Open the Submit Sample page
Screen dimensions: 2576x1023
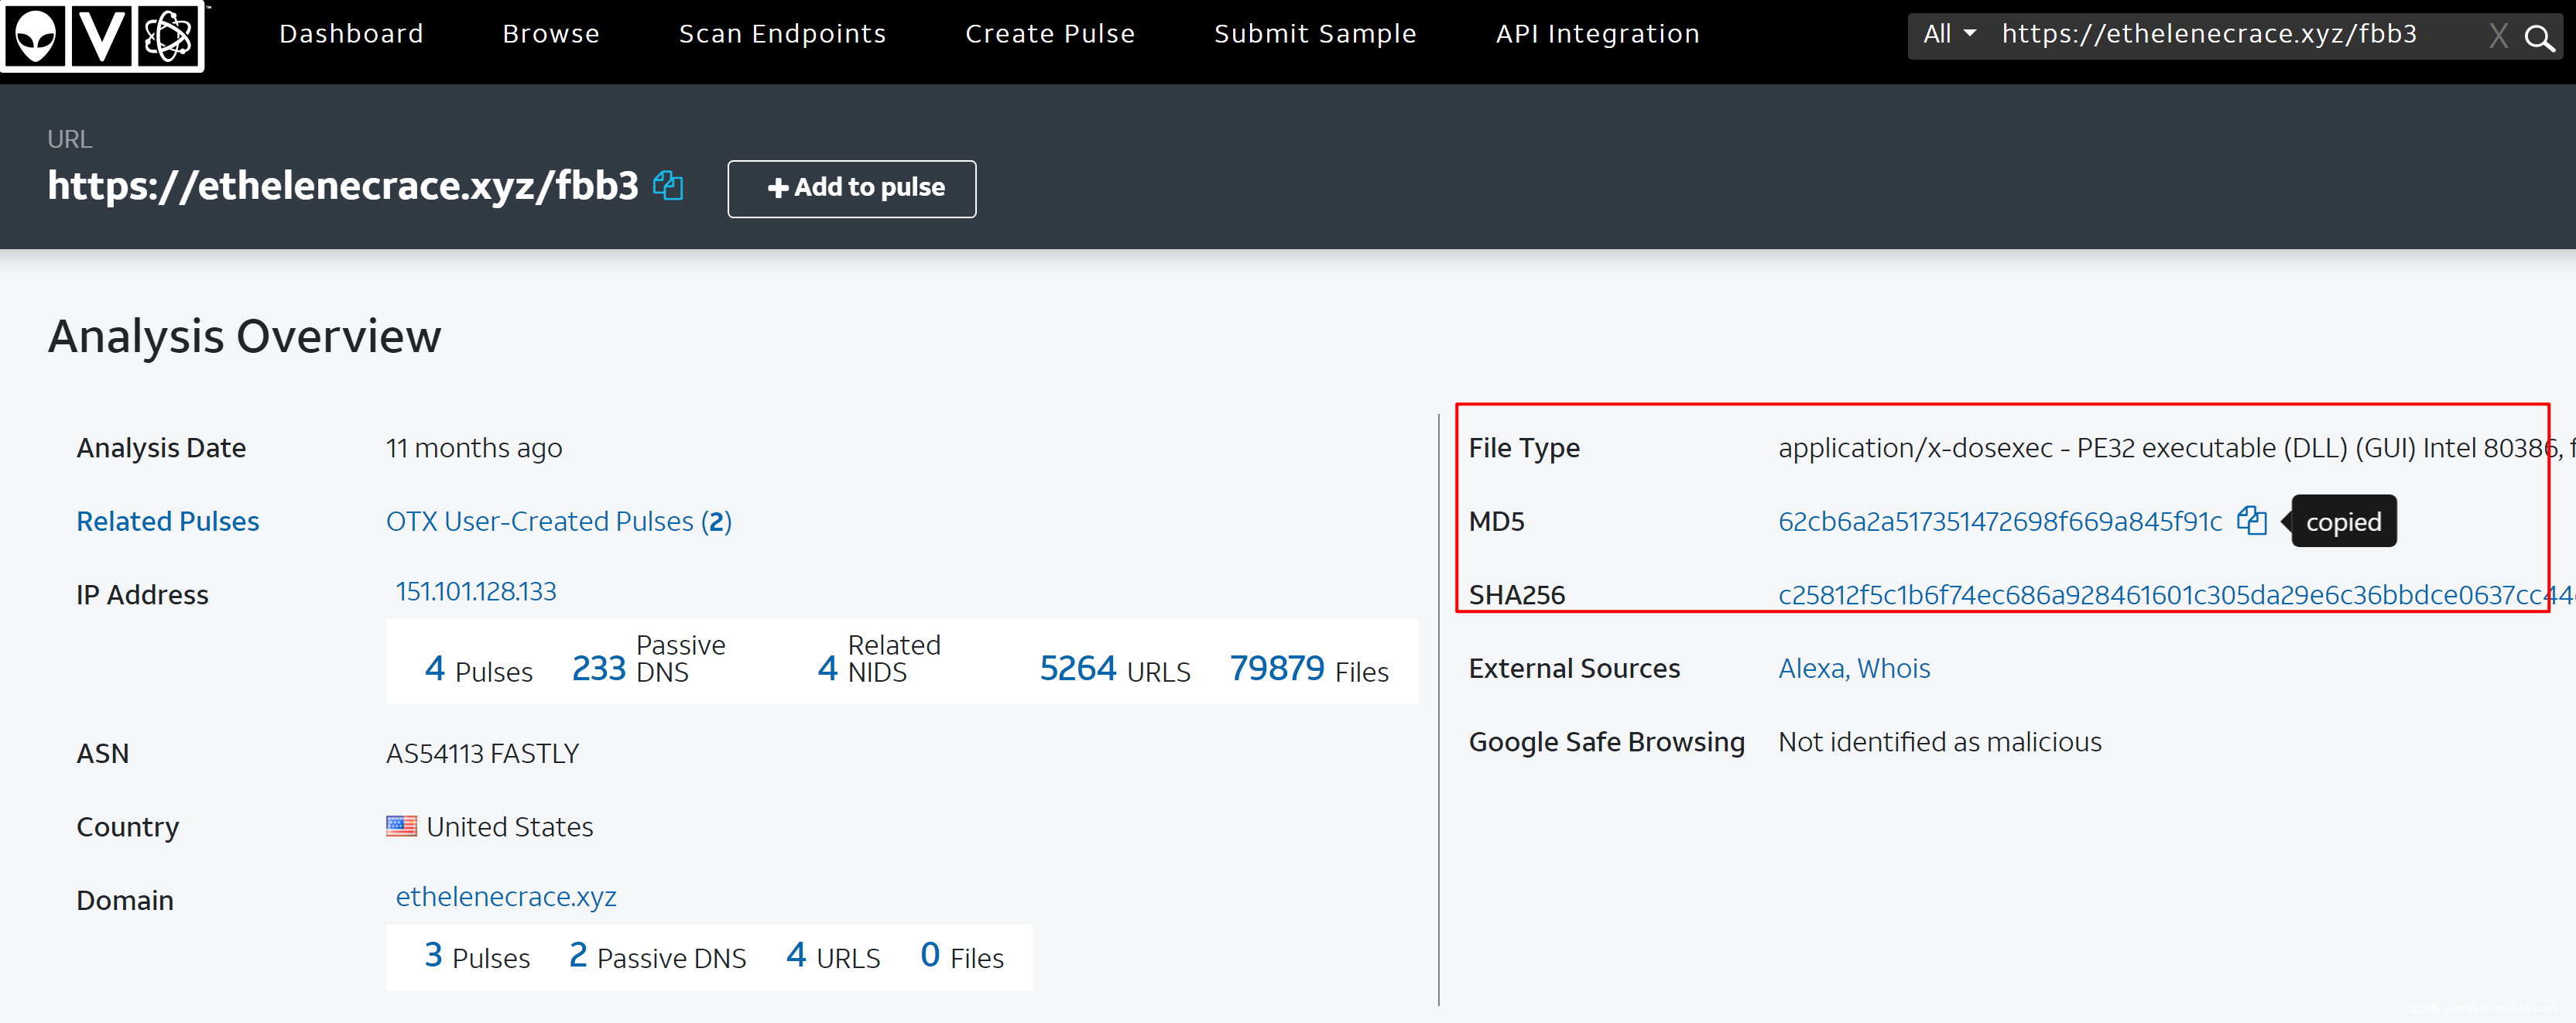1315,34
